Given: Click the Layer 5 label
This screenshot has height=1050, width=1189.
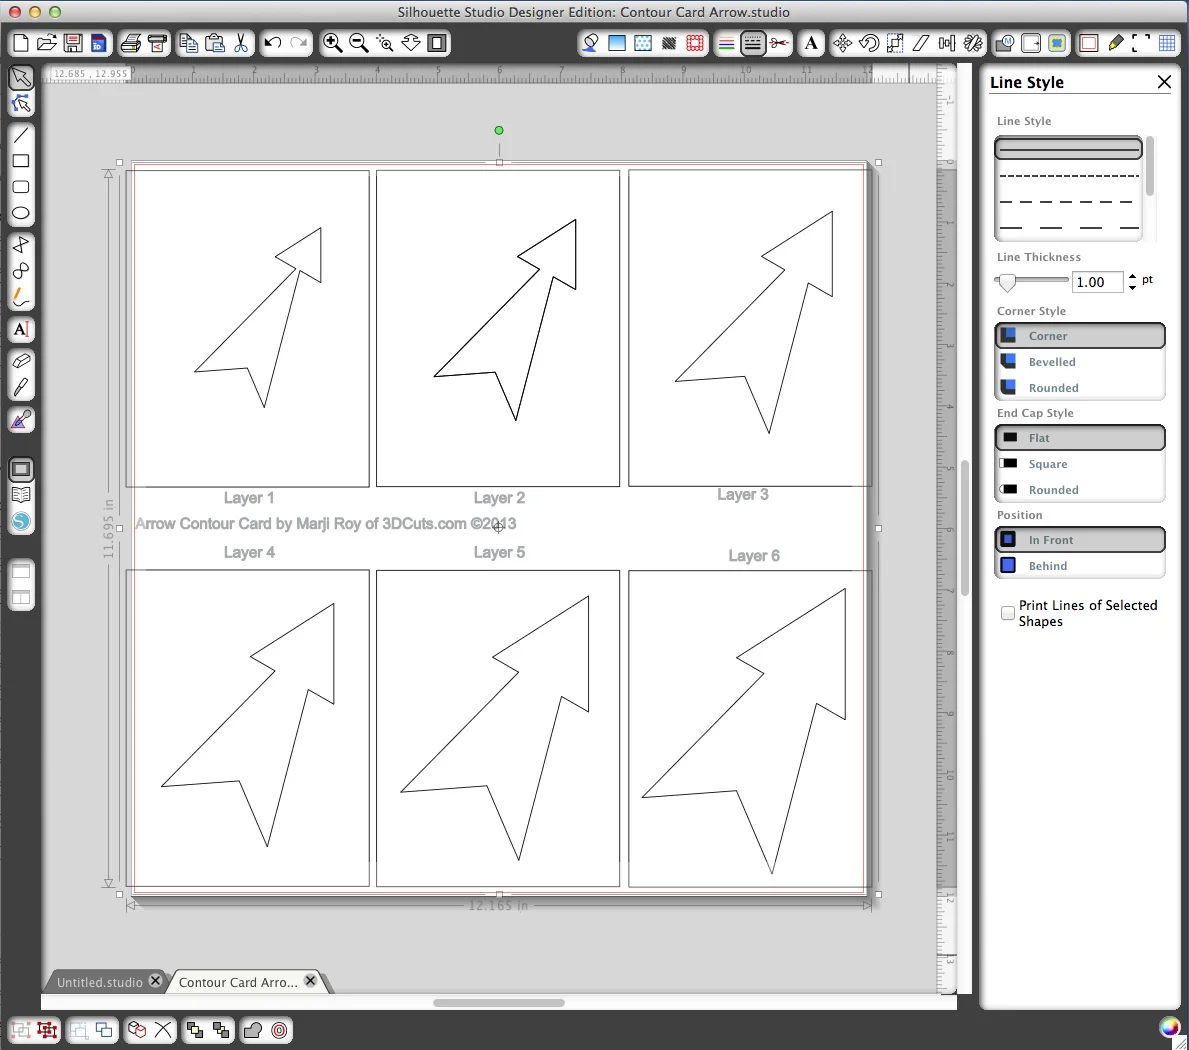Looking at the screenshot, I should tap(499, 553).
